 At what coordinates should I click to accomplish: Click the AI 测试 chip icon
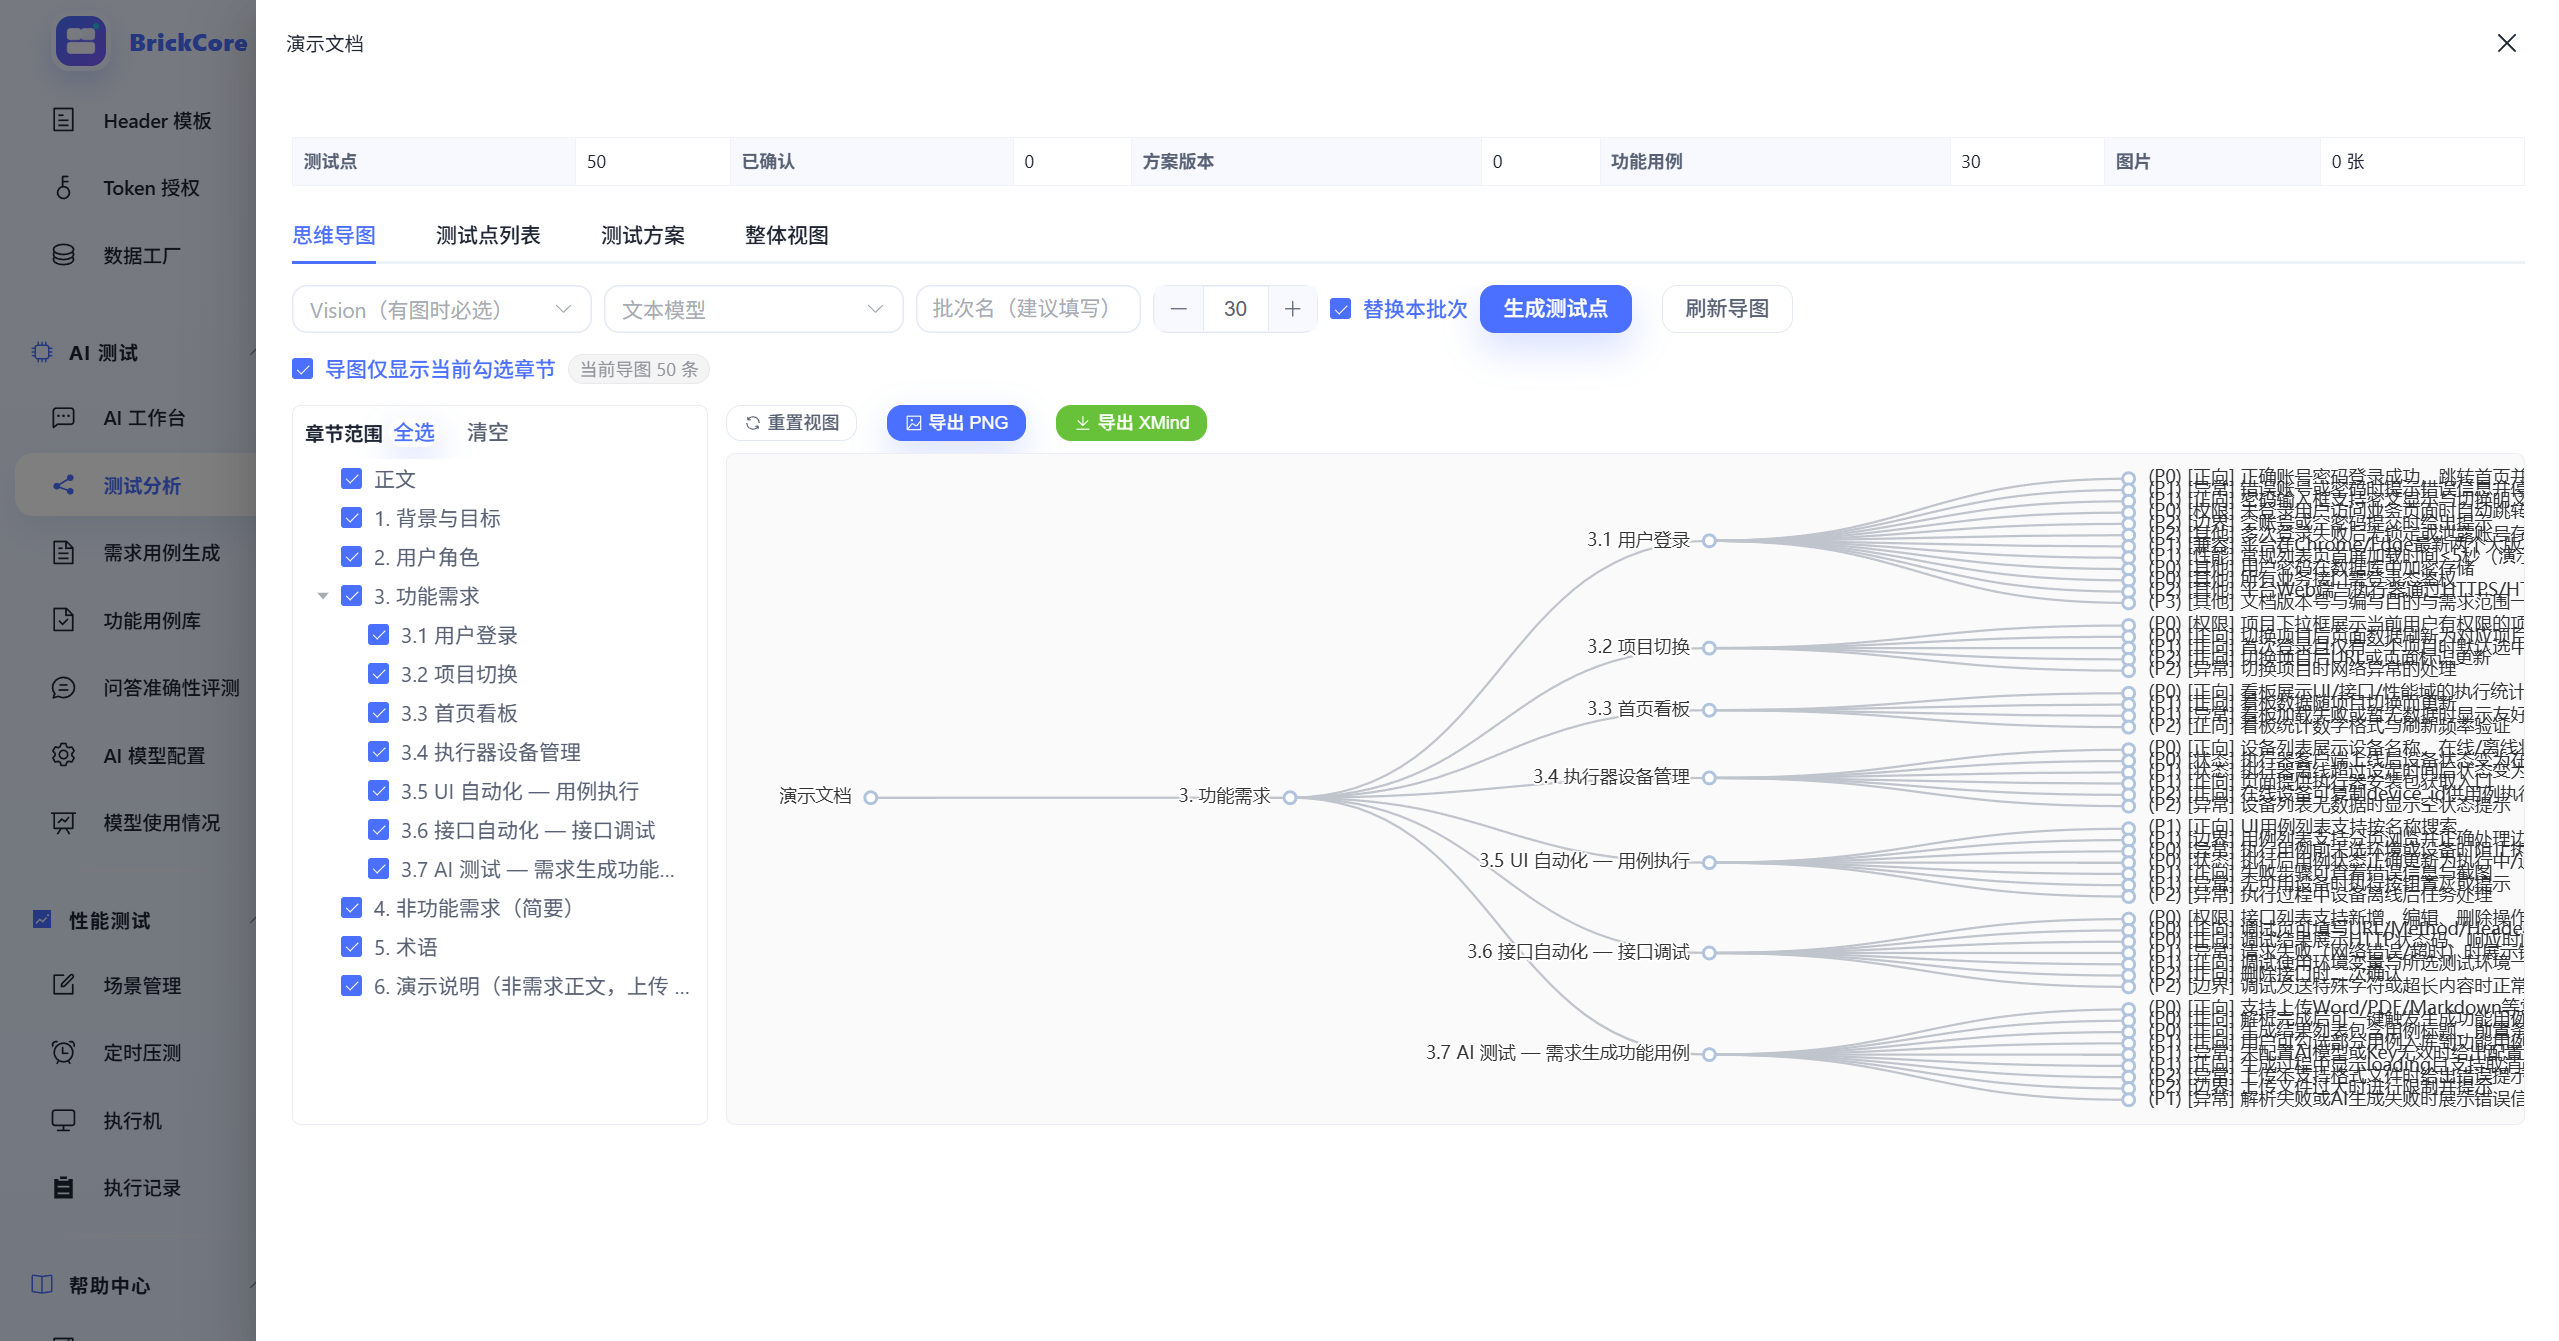click(42, 352)
